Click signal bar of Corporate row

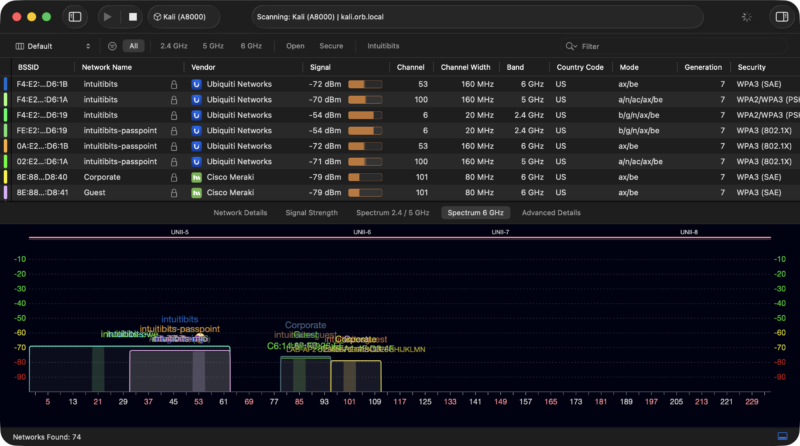click(x=365, y=177)
